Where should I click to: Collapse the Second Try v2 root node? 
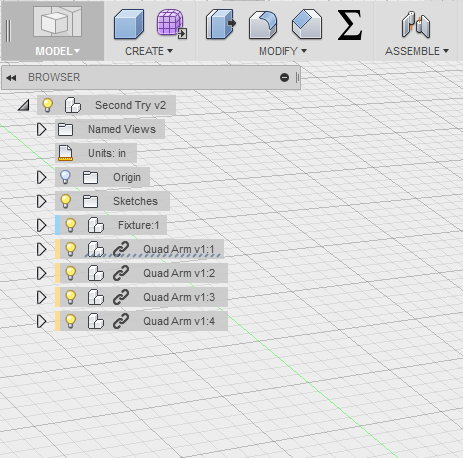pyautogui.click(x=24, y=105)
